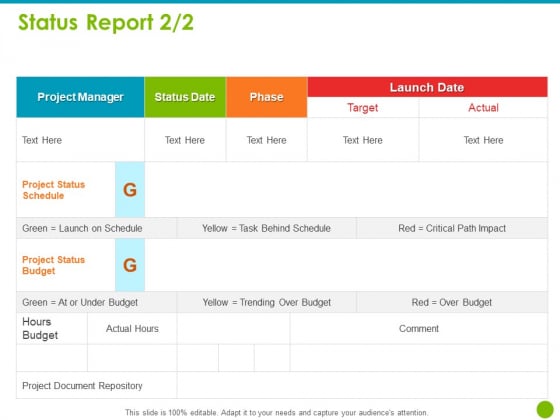The height and width of the screenshot is (420, 560).
Task: Click the Target subheader cell
Action: click(x=363, y=108)
